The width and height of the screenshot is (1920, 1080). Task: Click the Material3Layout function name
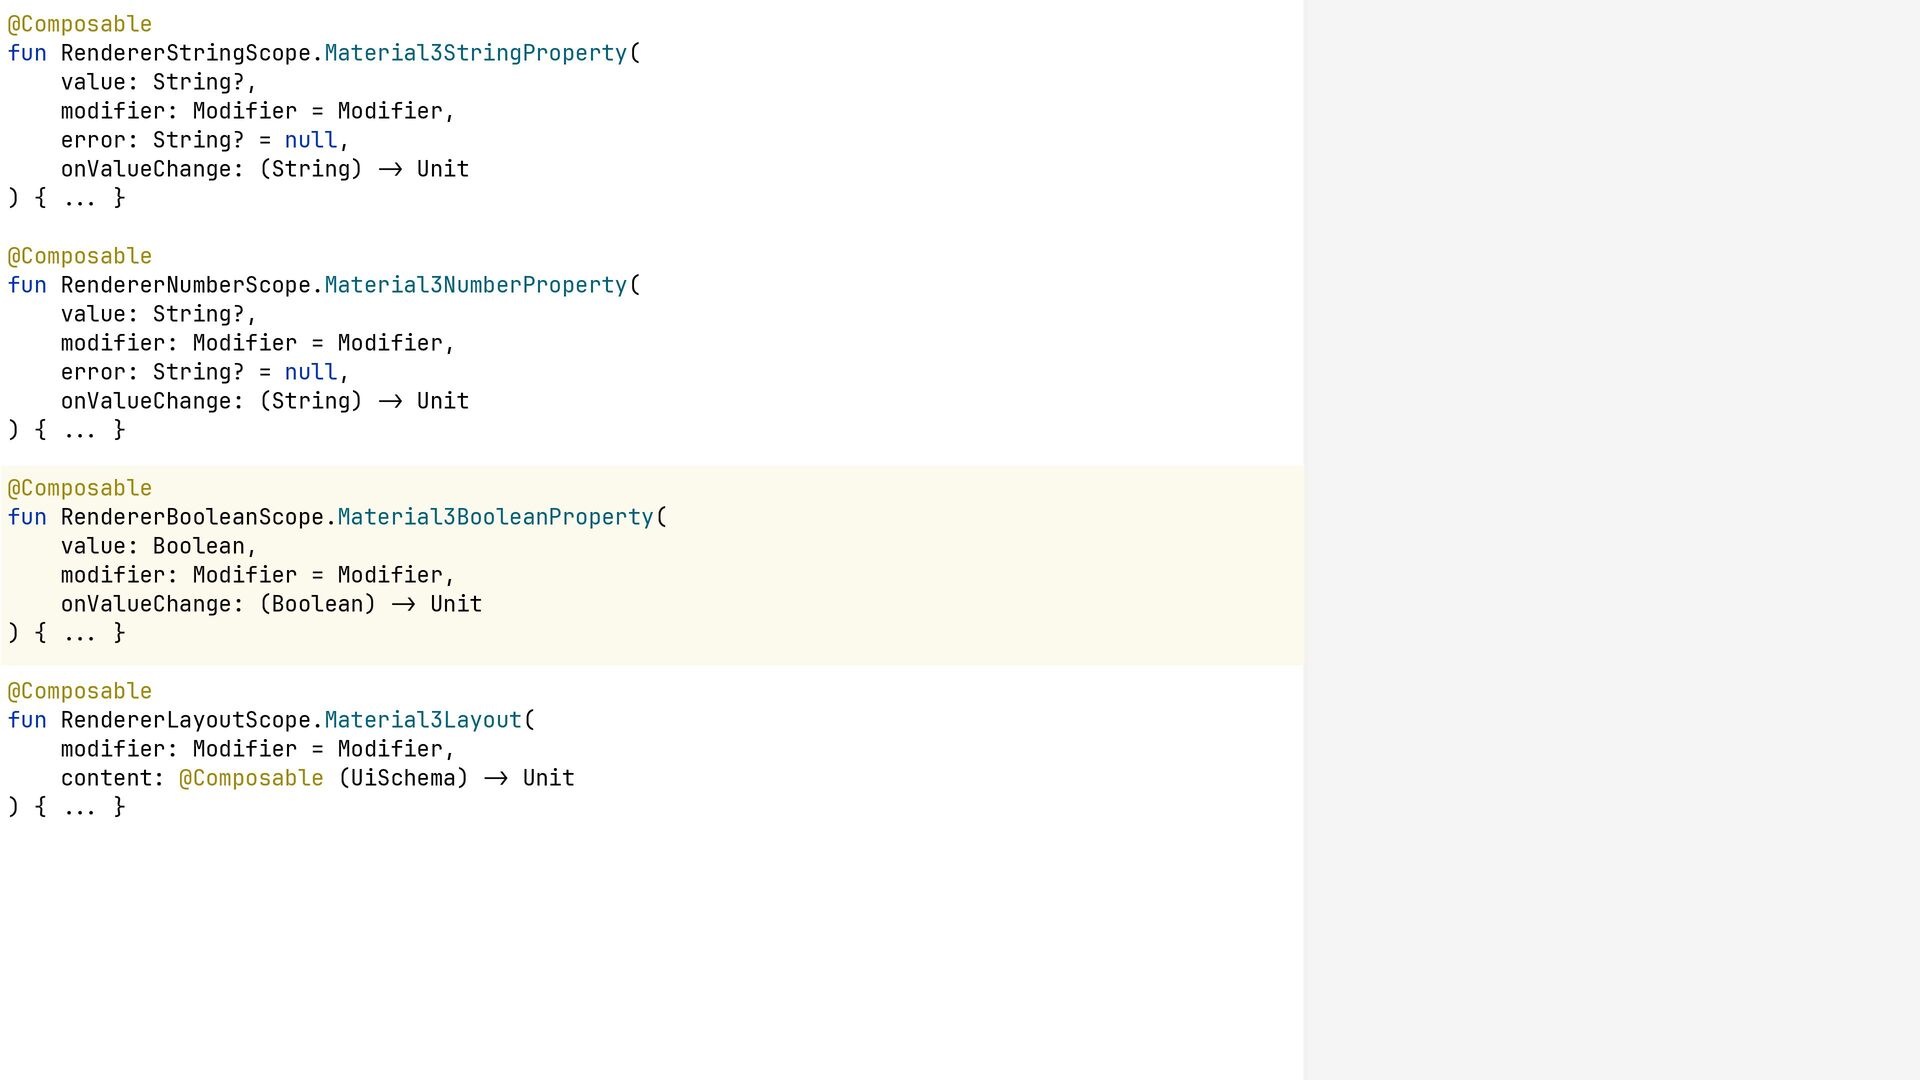(423, 720)
